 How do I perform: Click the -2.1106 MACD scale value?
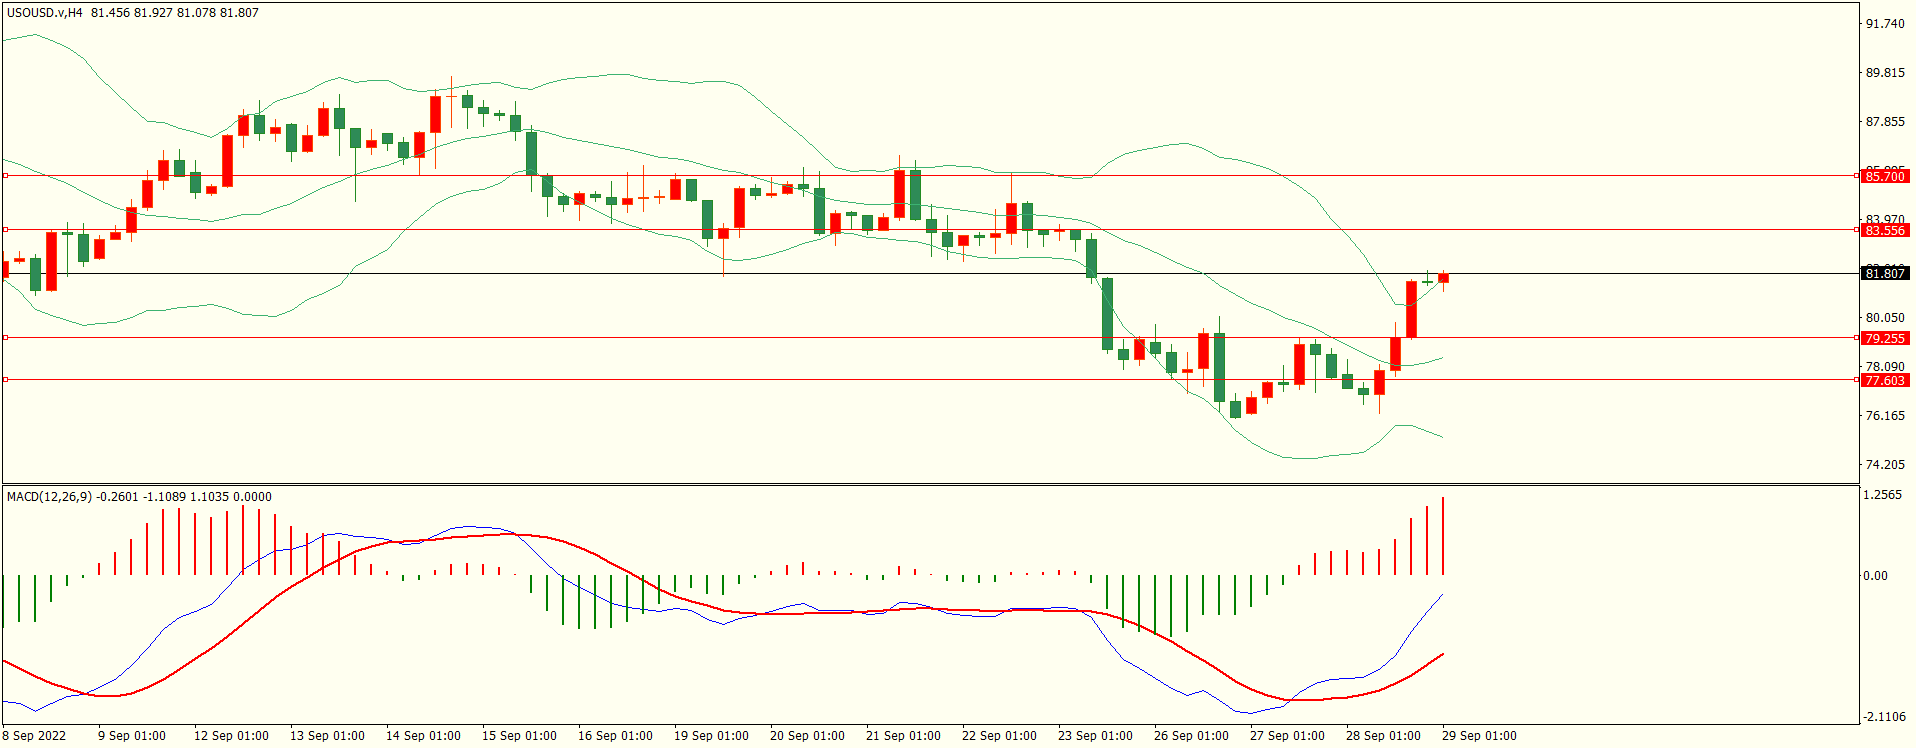point(1883,717)
